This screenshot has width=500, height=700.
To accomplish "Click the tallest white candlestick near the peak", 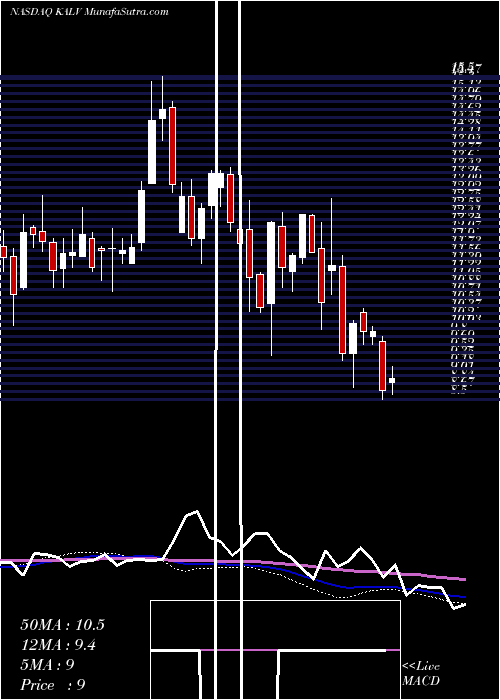I will tap(152, 151).
